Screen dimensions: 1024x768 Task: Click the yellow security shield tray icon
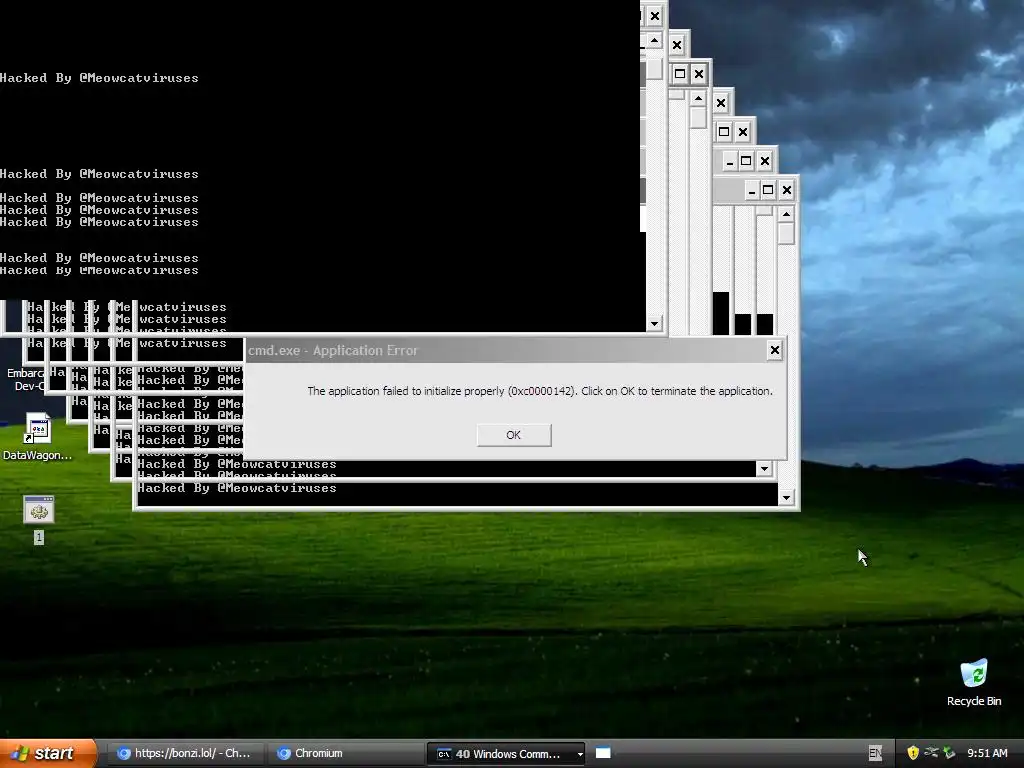pos(913,753)
